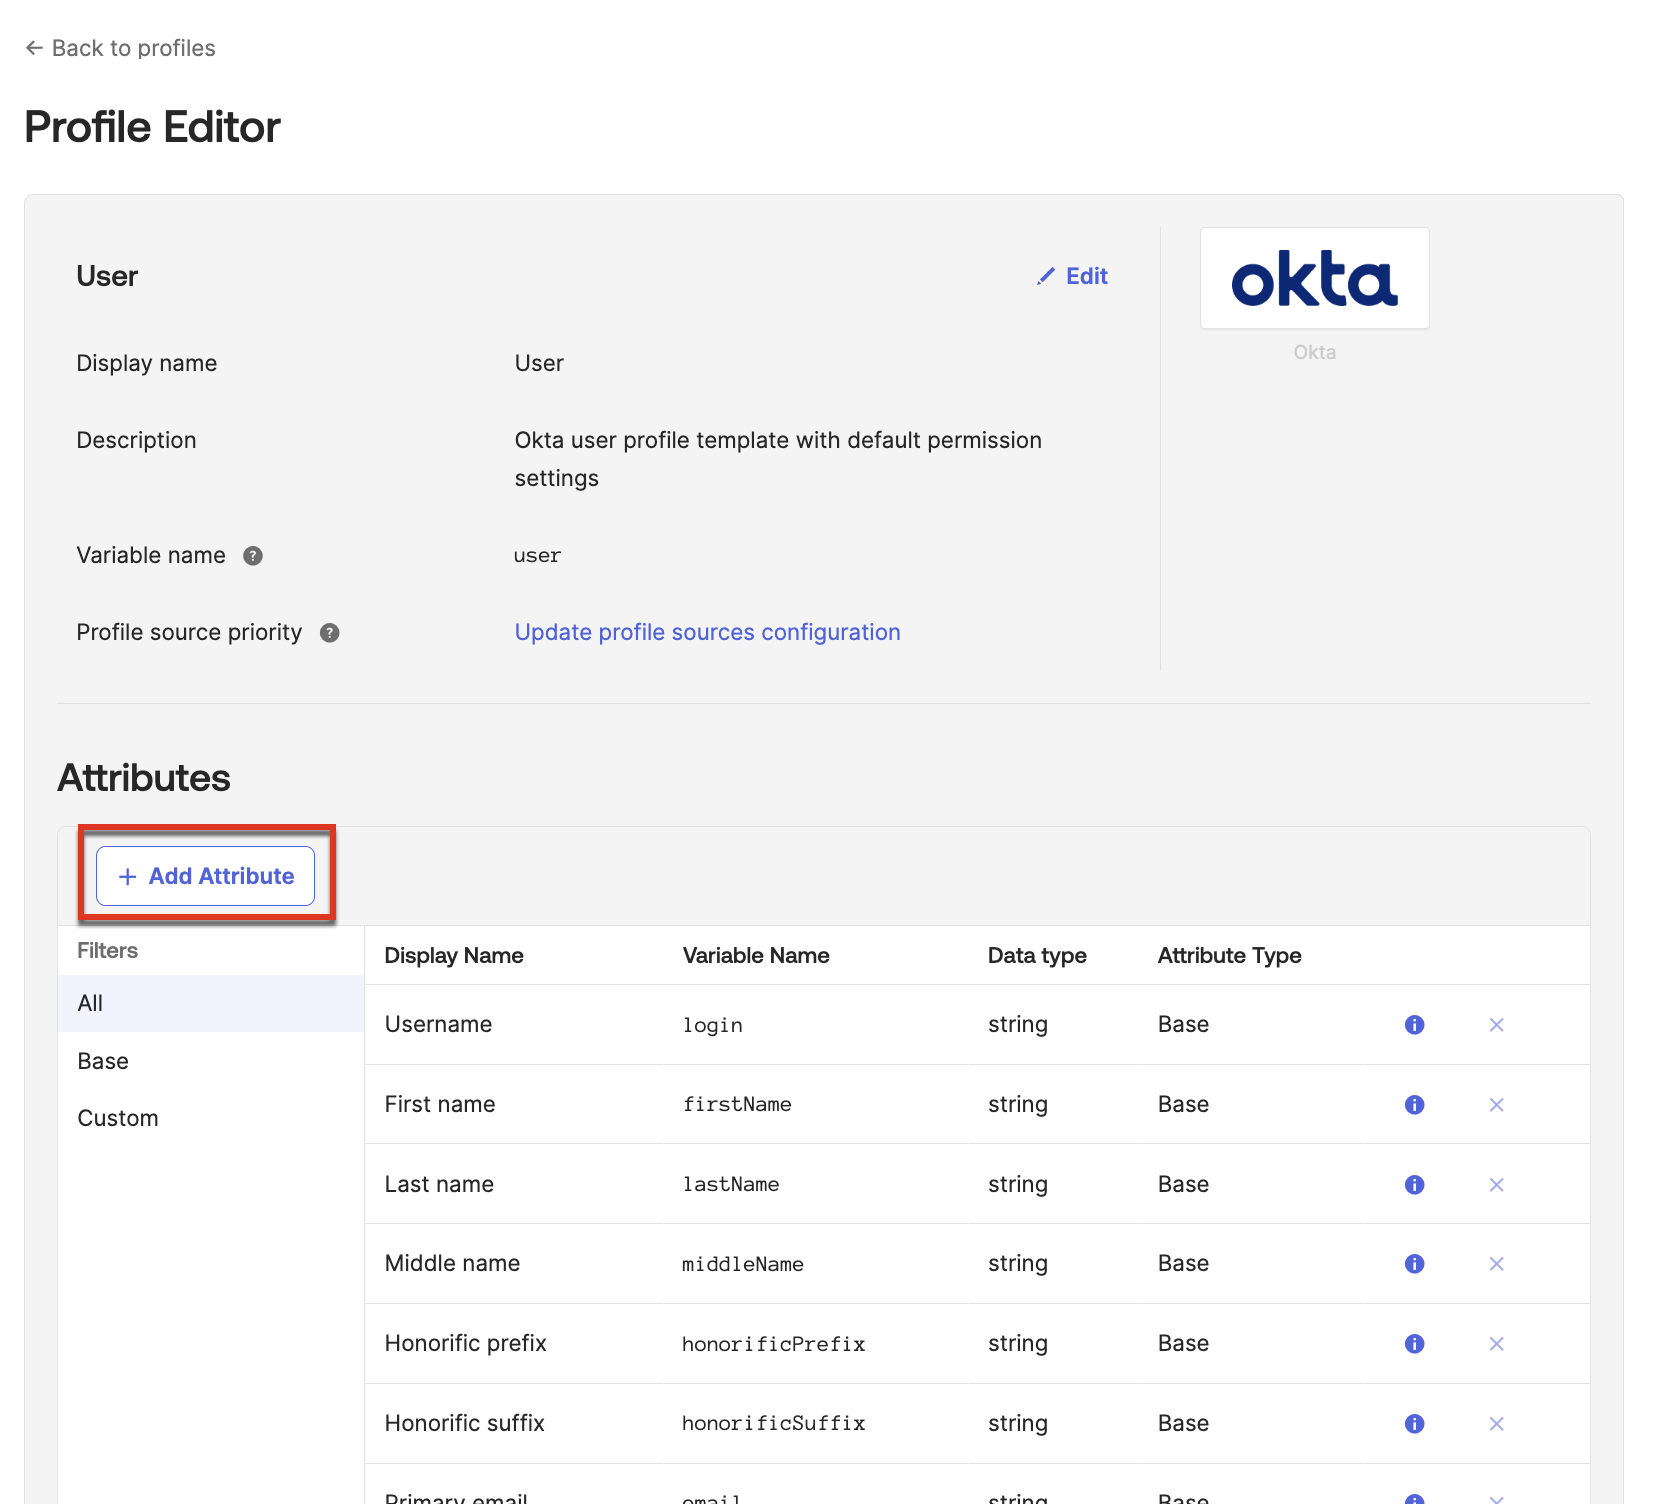Viewport: 1658px width, 1504px height.
Task: Navigate Back to profiles
Action: pyautogui.click(x=132, y=47)
